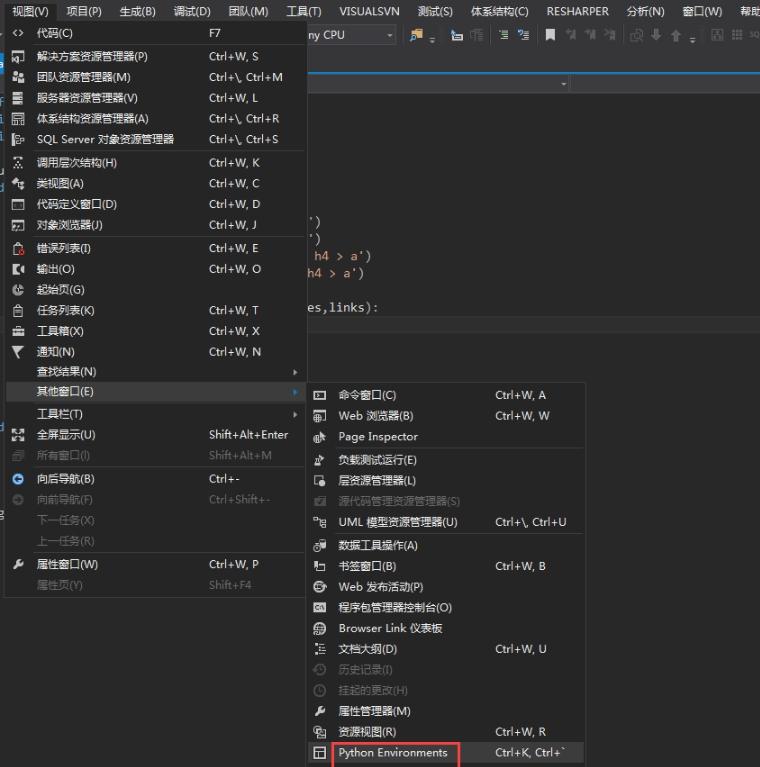The image size is (760, 767).
Task: Click the Team Explorer icon (团队资源管理器)
Action: [x=17, y=77]
